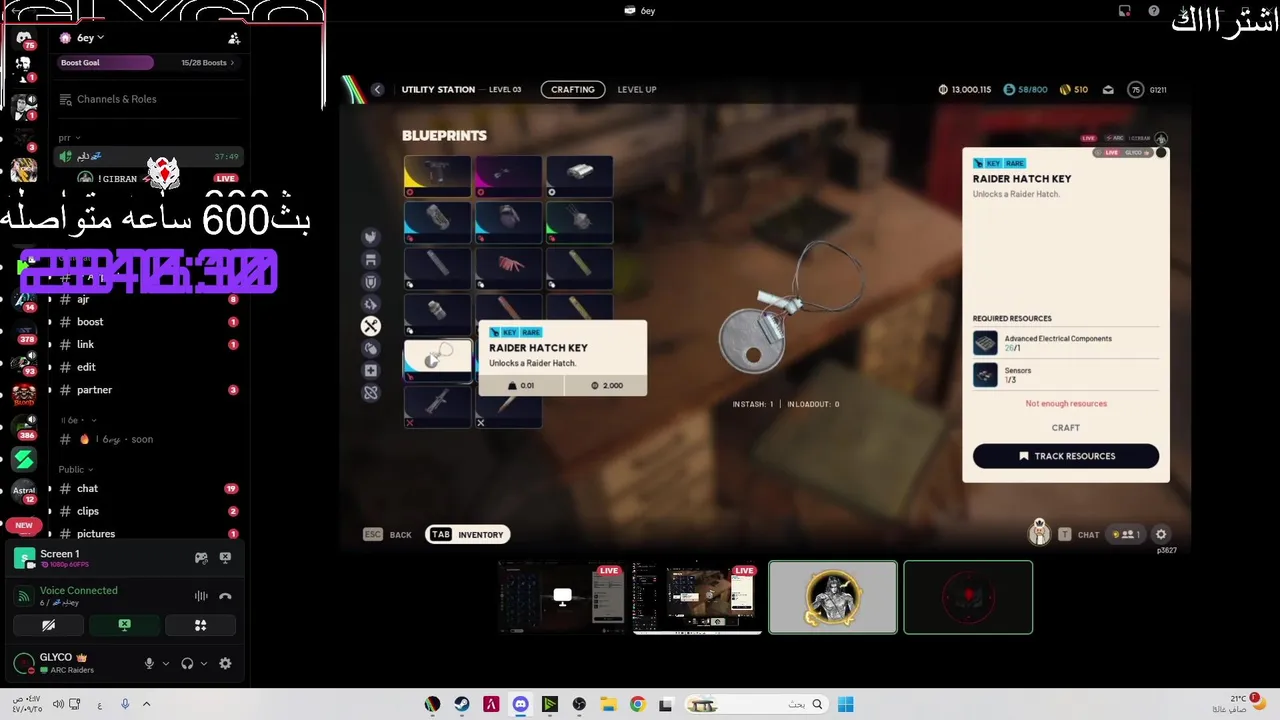Image resolution: width=1280 pixels, height=720 pixels.
Task: Switch to the LEVEL UP tab
Action: pos(637,89)
